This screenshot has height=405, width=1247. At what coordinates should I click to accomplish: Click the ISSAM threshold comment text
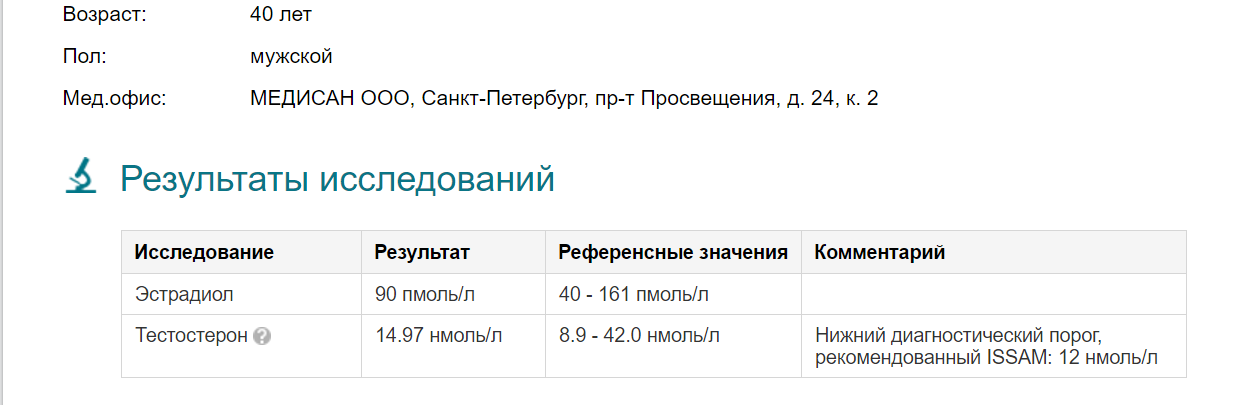click(986, 346)
